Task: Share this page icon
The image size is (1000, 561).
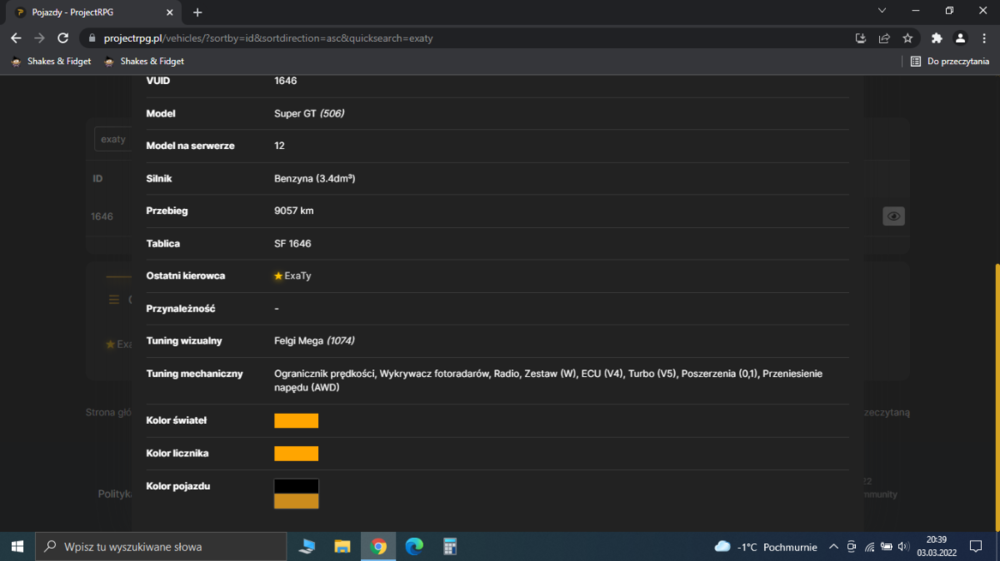Action: tap(884, 38)
